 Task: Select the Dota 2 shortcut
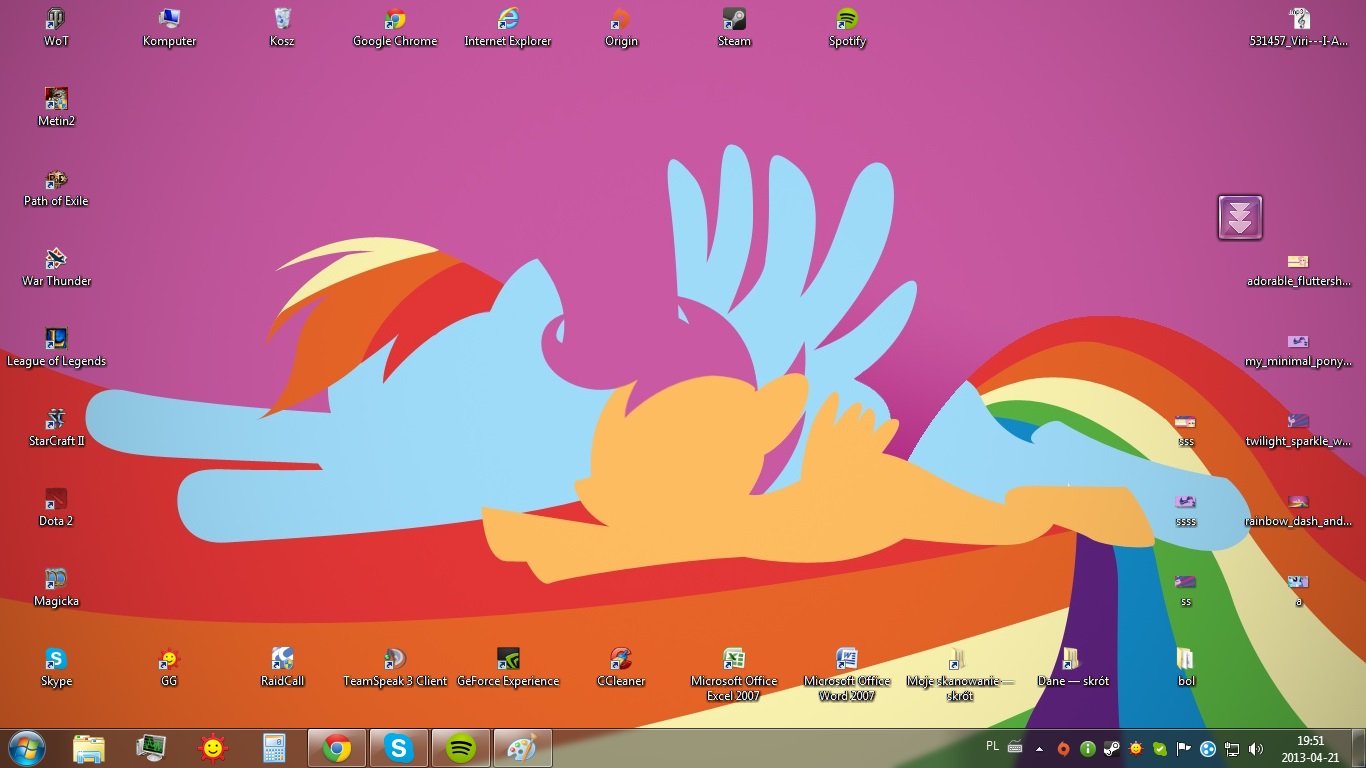click(56, 508)
